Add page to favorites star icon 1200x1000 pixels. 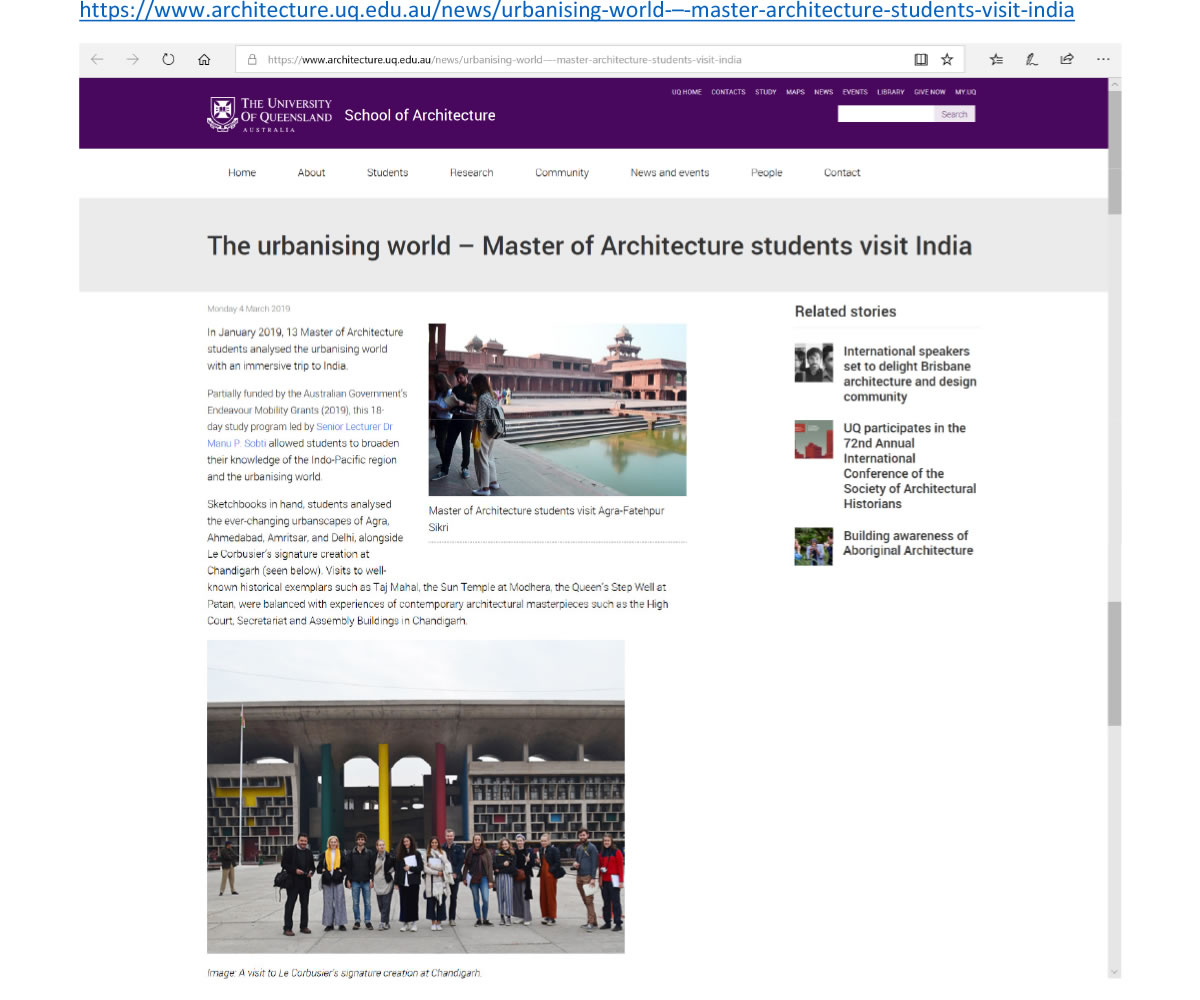(x=947, y=60)
